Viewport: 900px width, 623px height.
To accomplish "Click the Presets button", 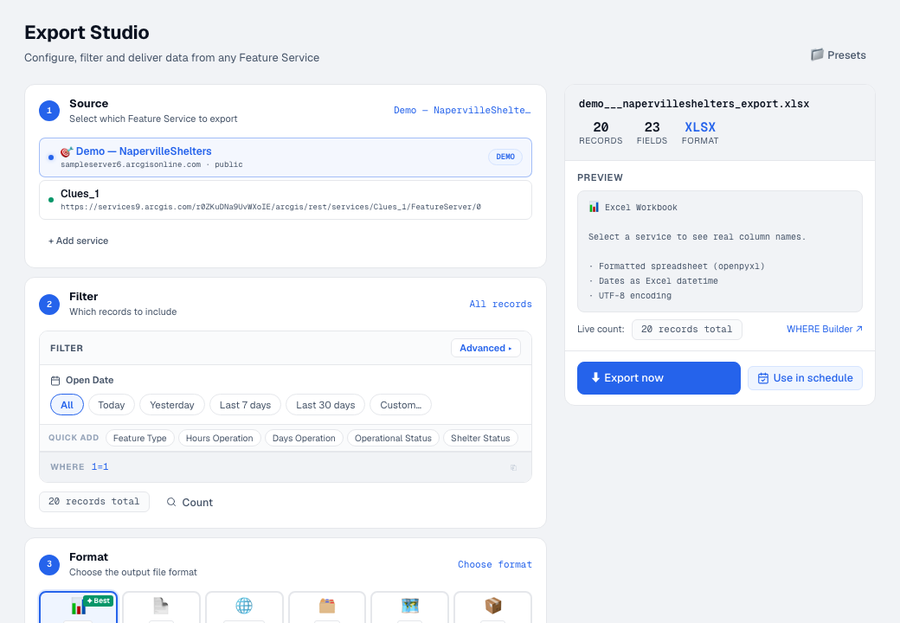I will pyautogui.click(x=838, y=55).
